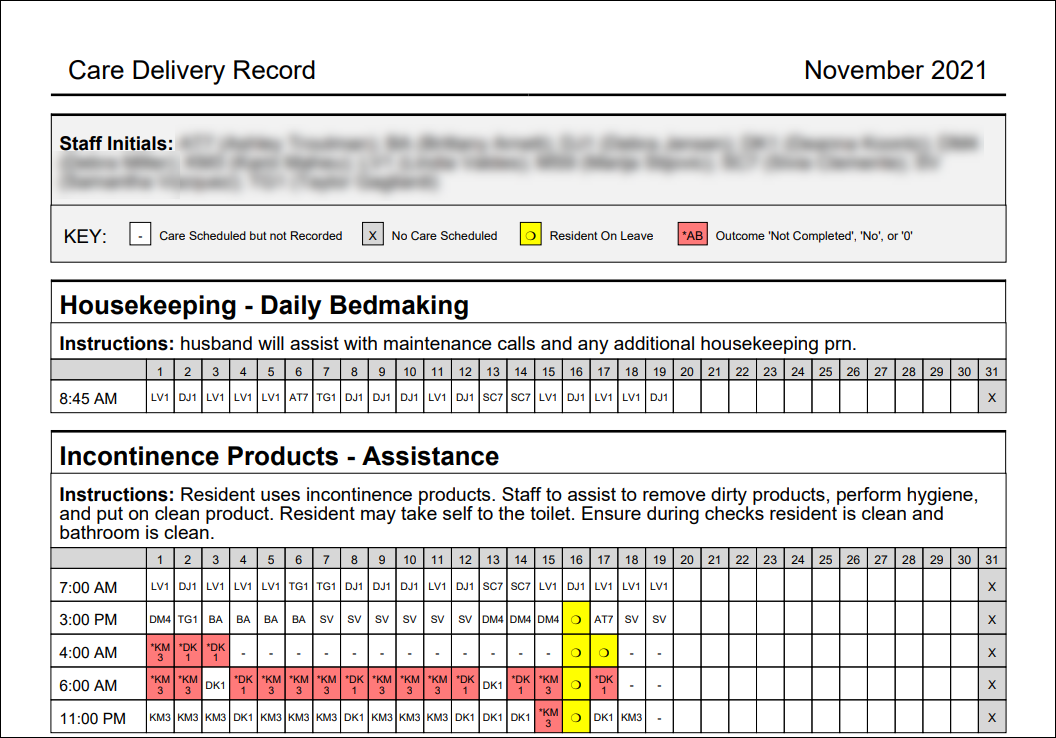
Task: Click the red *KM3 cell in the 4:00 AM row
Action: (x=160, y=652)
